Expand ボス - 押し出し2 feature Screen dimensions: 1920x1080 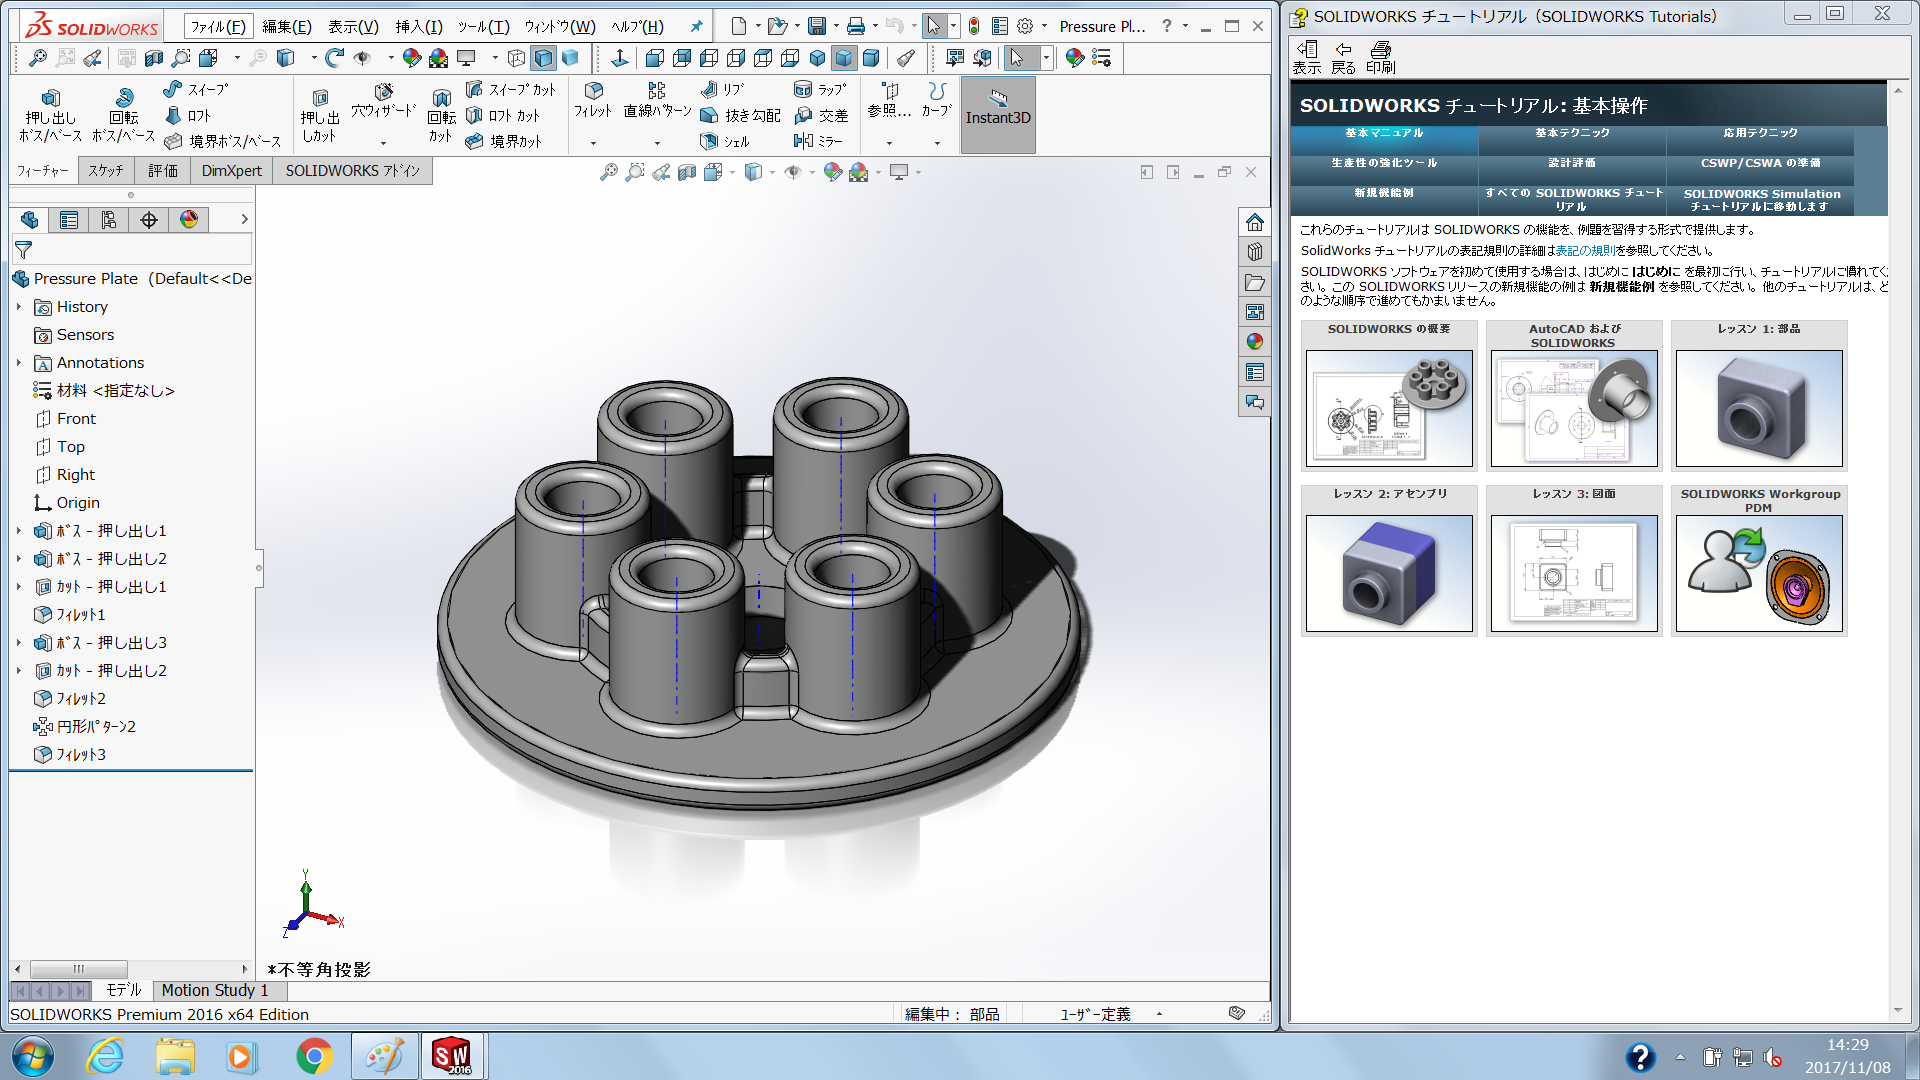19,559
